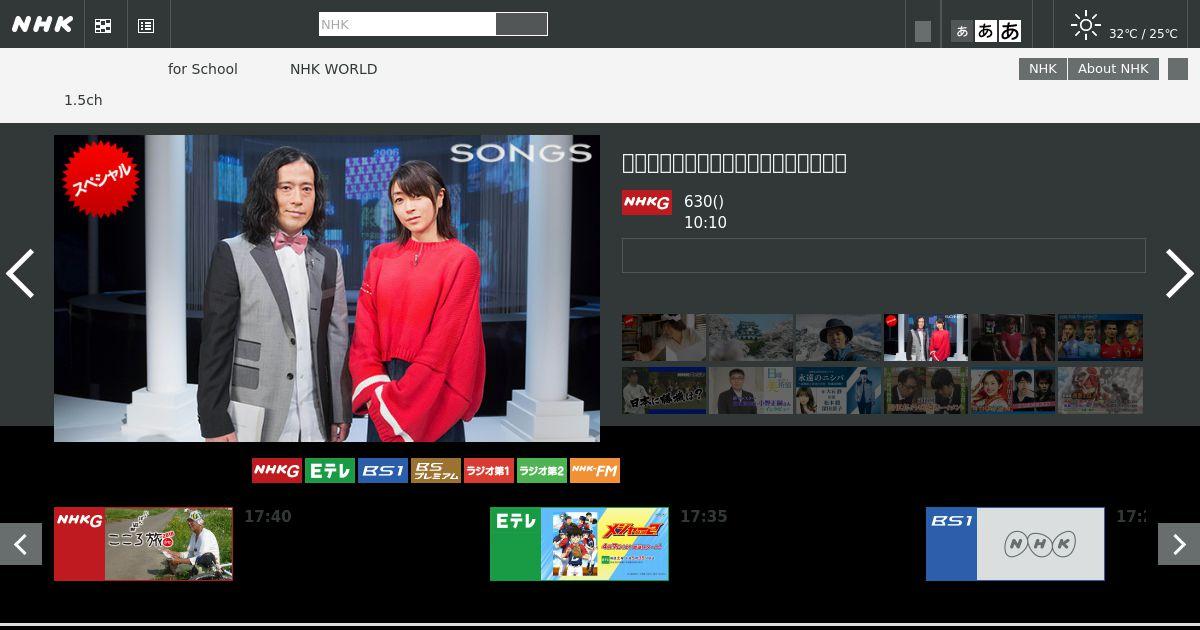1200x630 pixels.
Task: Click the small gray square beside About NHK
Action: (x=1178, y=69)
